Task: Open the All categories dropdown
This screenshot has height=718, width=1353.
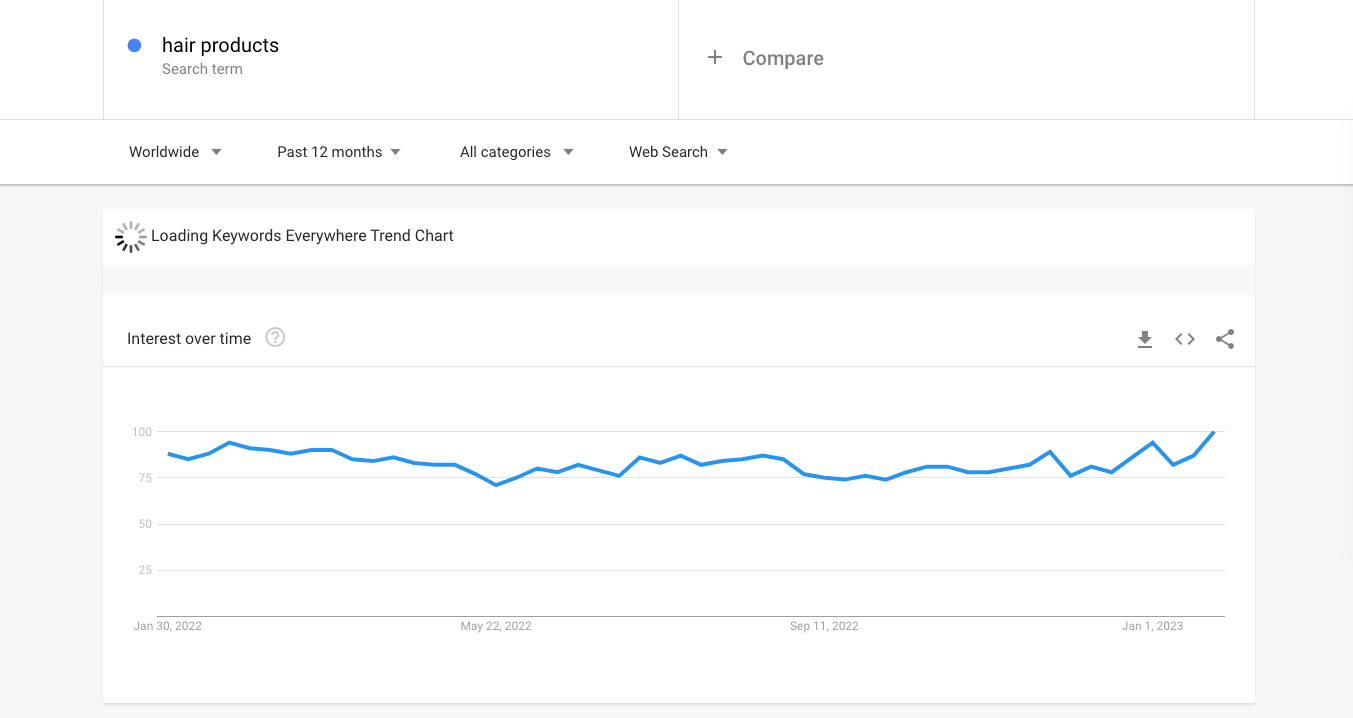Action: [x=516, y=152]
